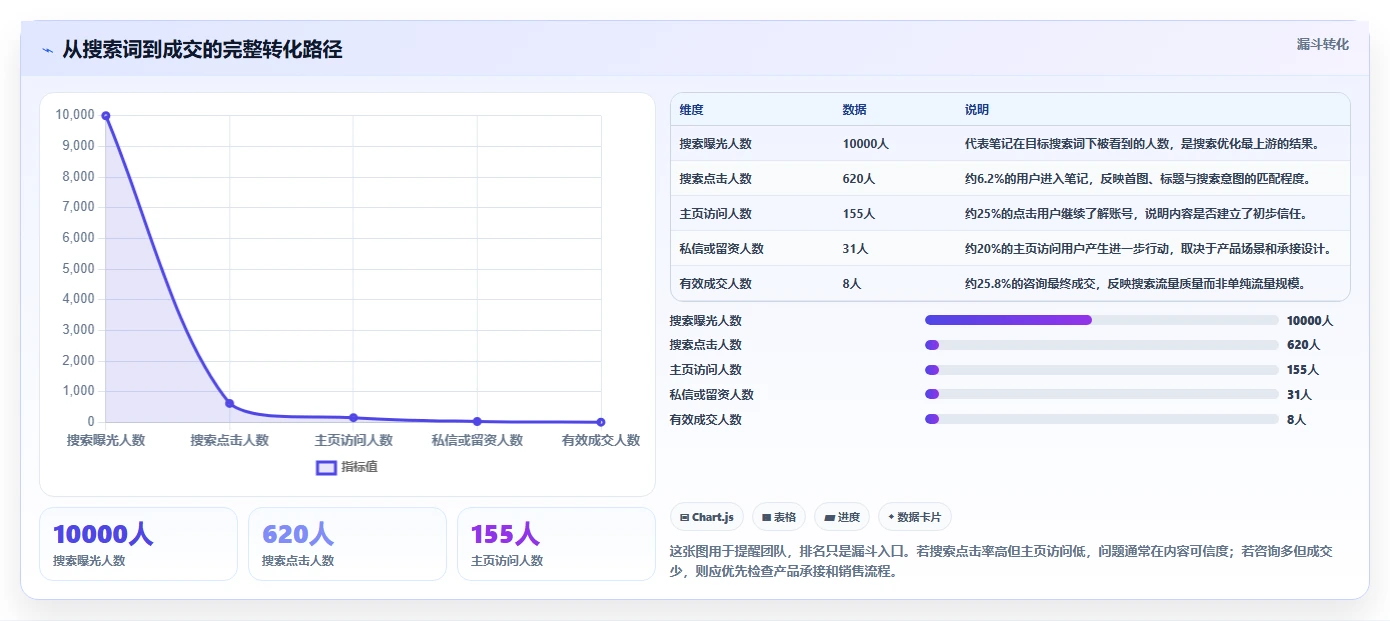Viewport: 1390px width, 621px height.
Task: Click the chart data point at 私信或留资人数
Action: [x=477, y=421]
